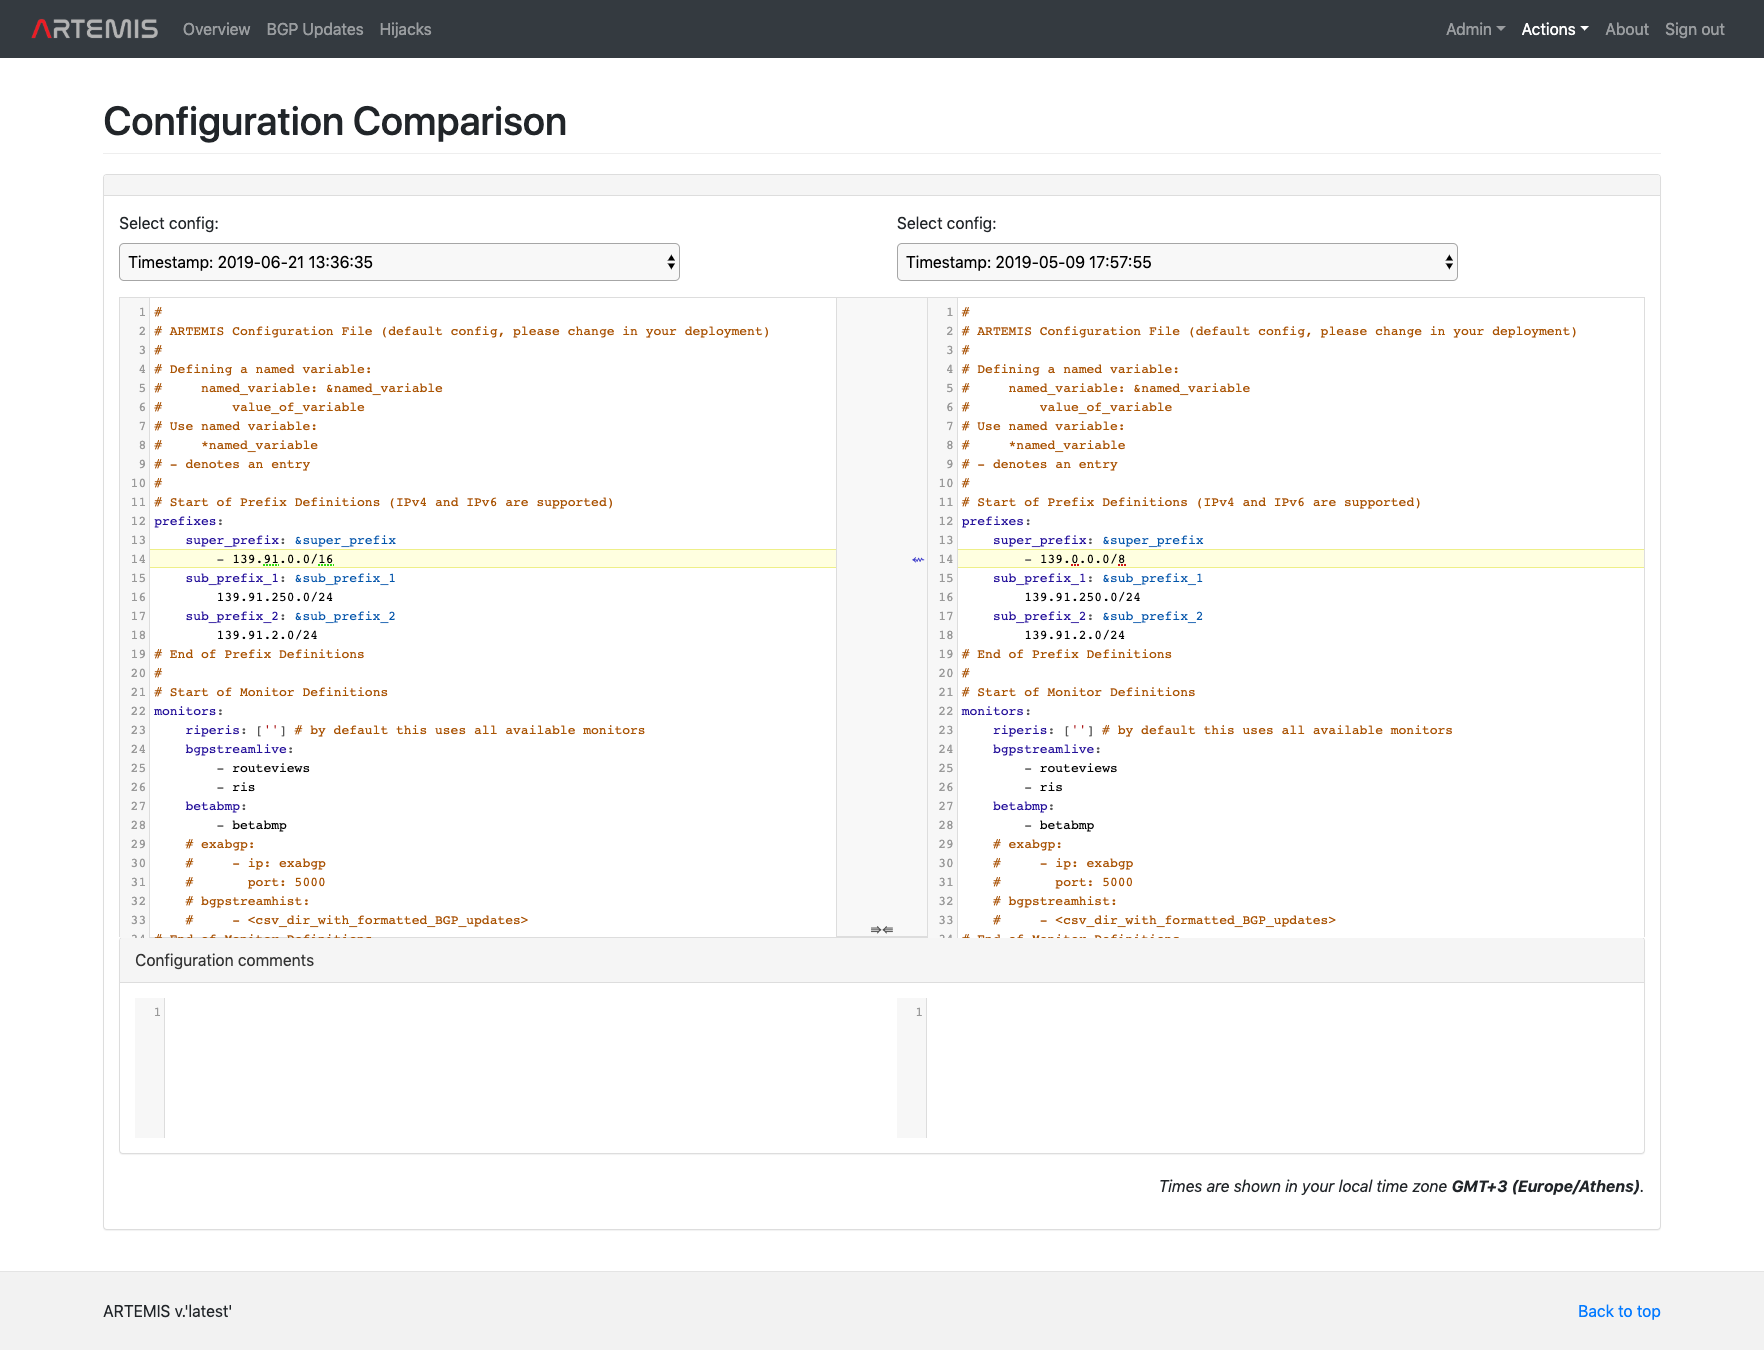
Task: Click the merge-change arrow beside highlighted line 14
Action: [916, 560]
